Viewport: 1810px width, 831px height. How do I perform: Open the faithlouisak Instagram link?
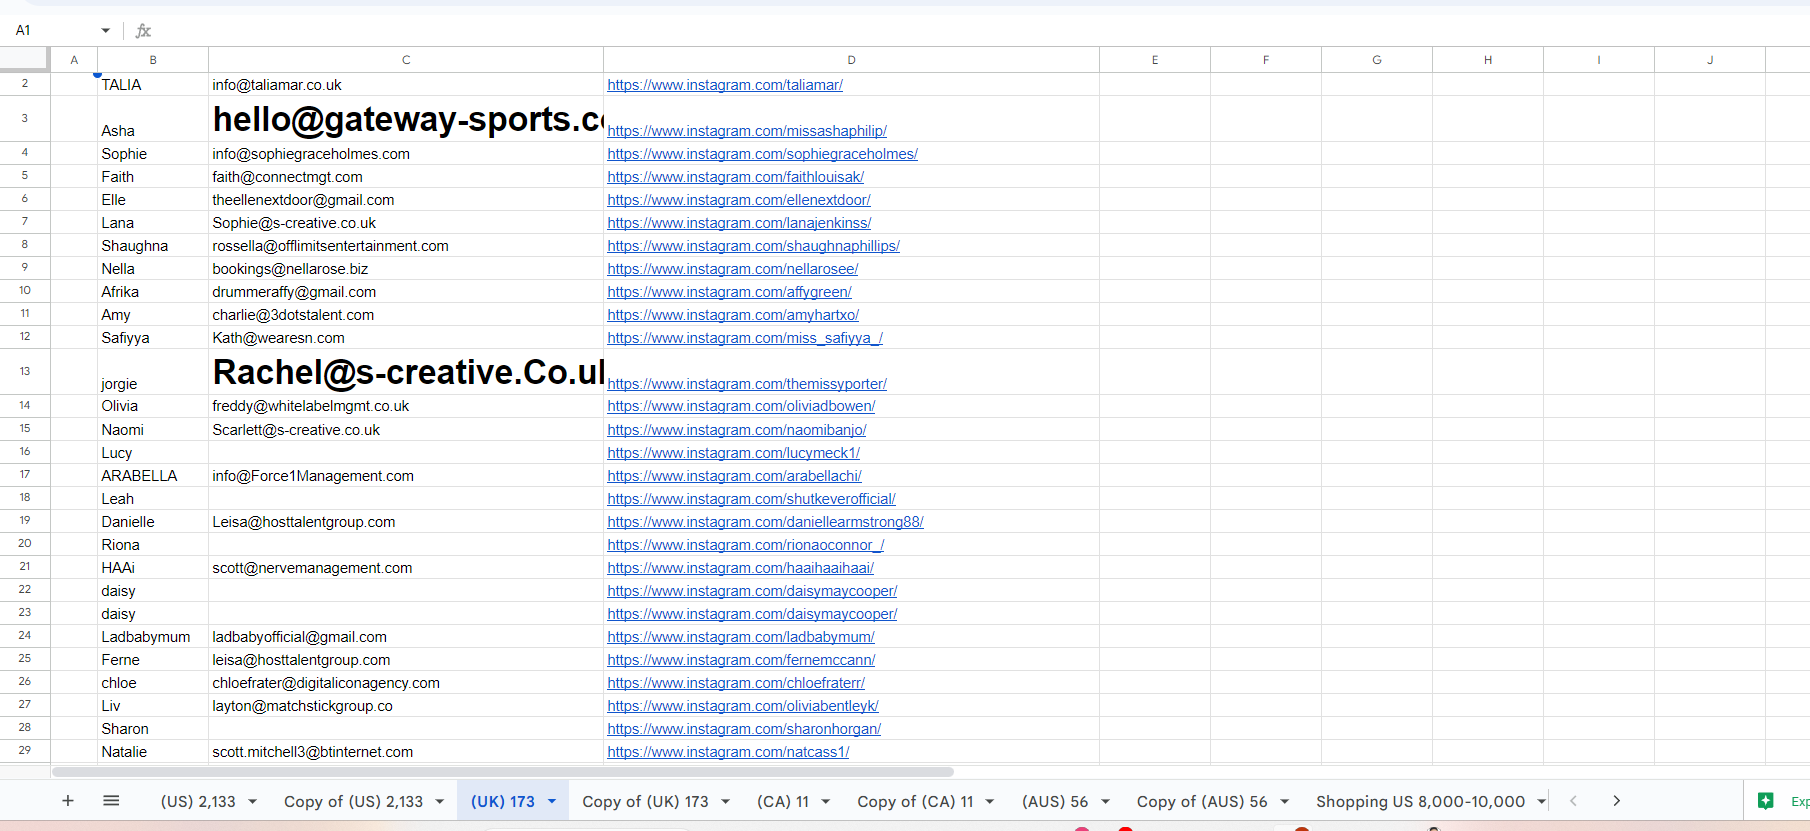(735, 177)
